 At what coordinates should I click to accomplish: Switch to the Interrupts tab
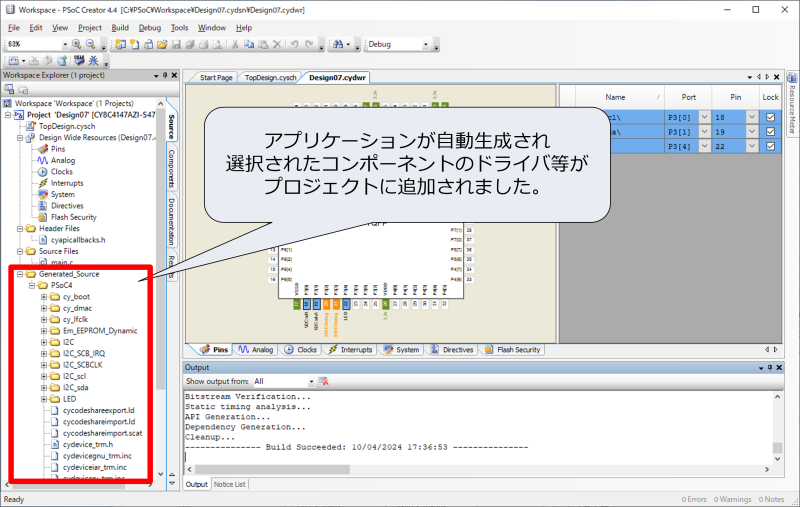pos(351,349)
